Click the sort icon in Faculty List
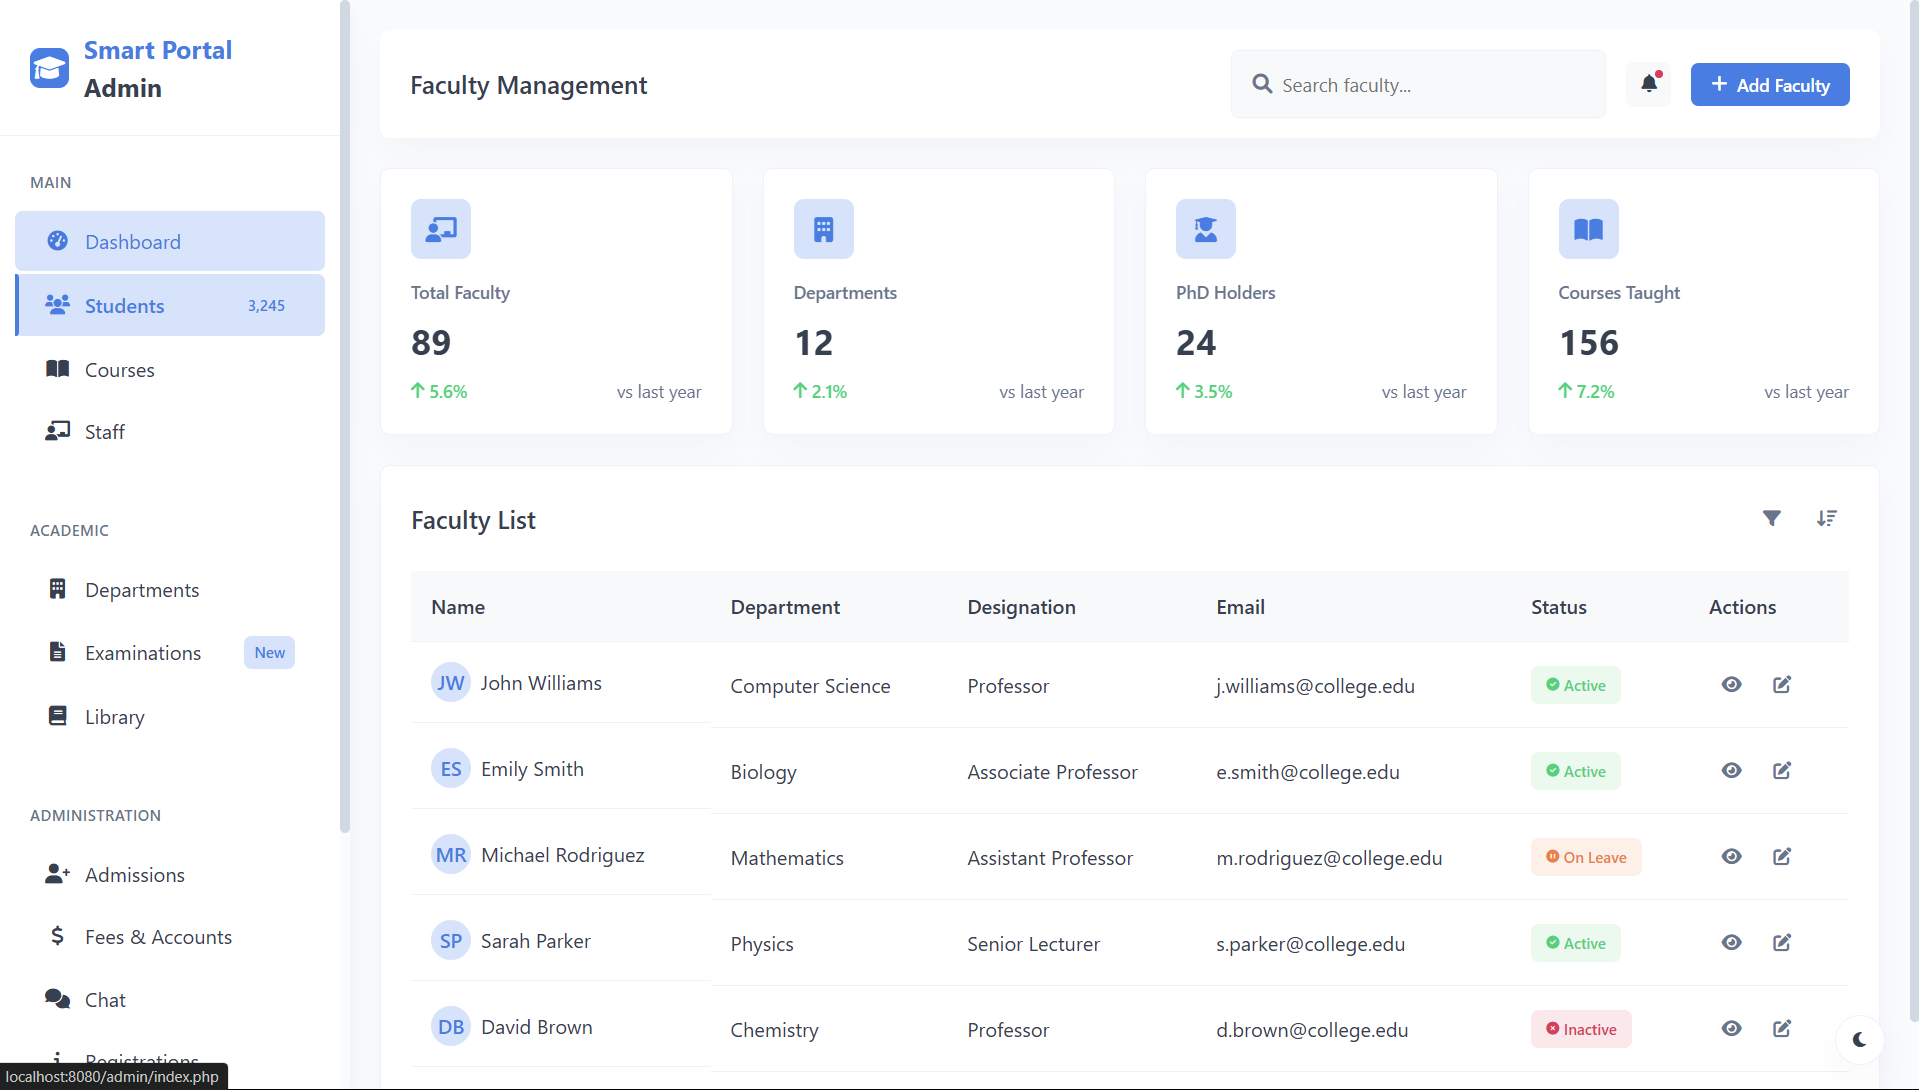 (x=1826, y=518)
